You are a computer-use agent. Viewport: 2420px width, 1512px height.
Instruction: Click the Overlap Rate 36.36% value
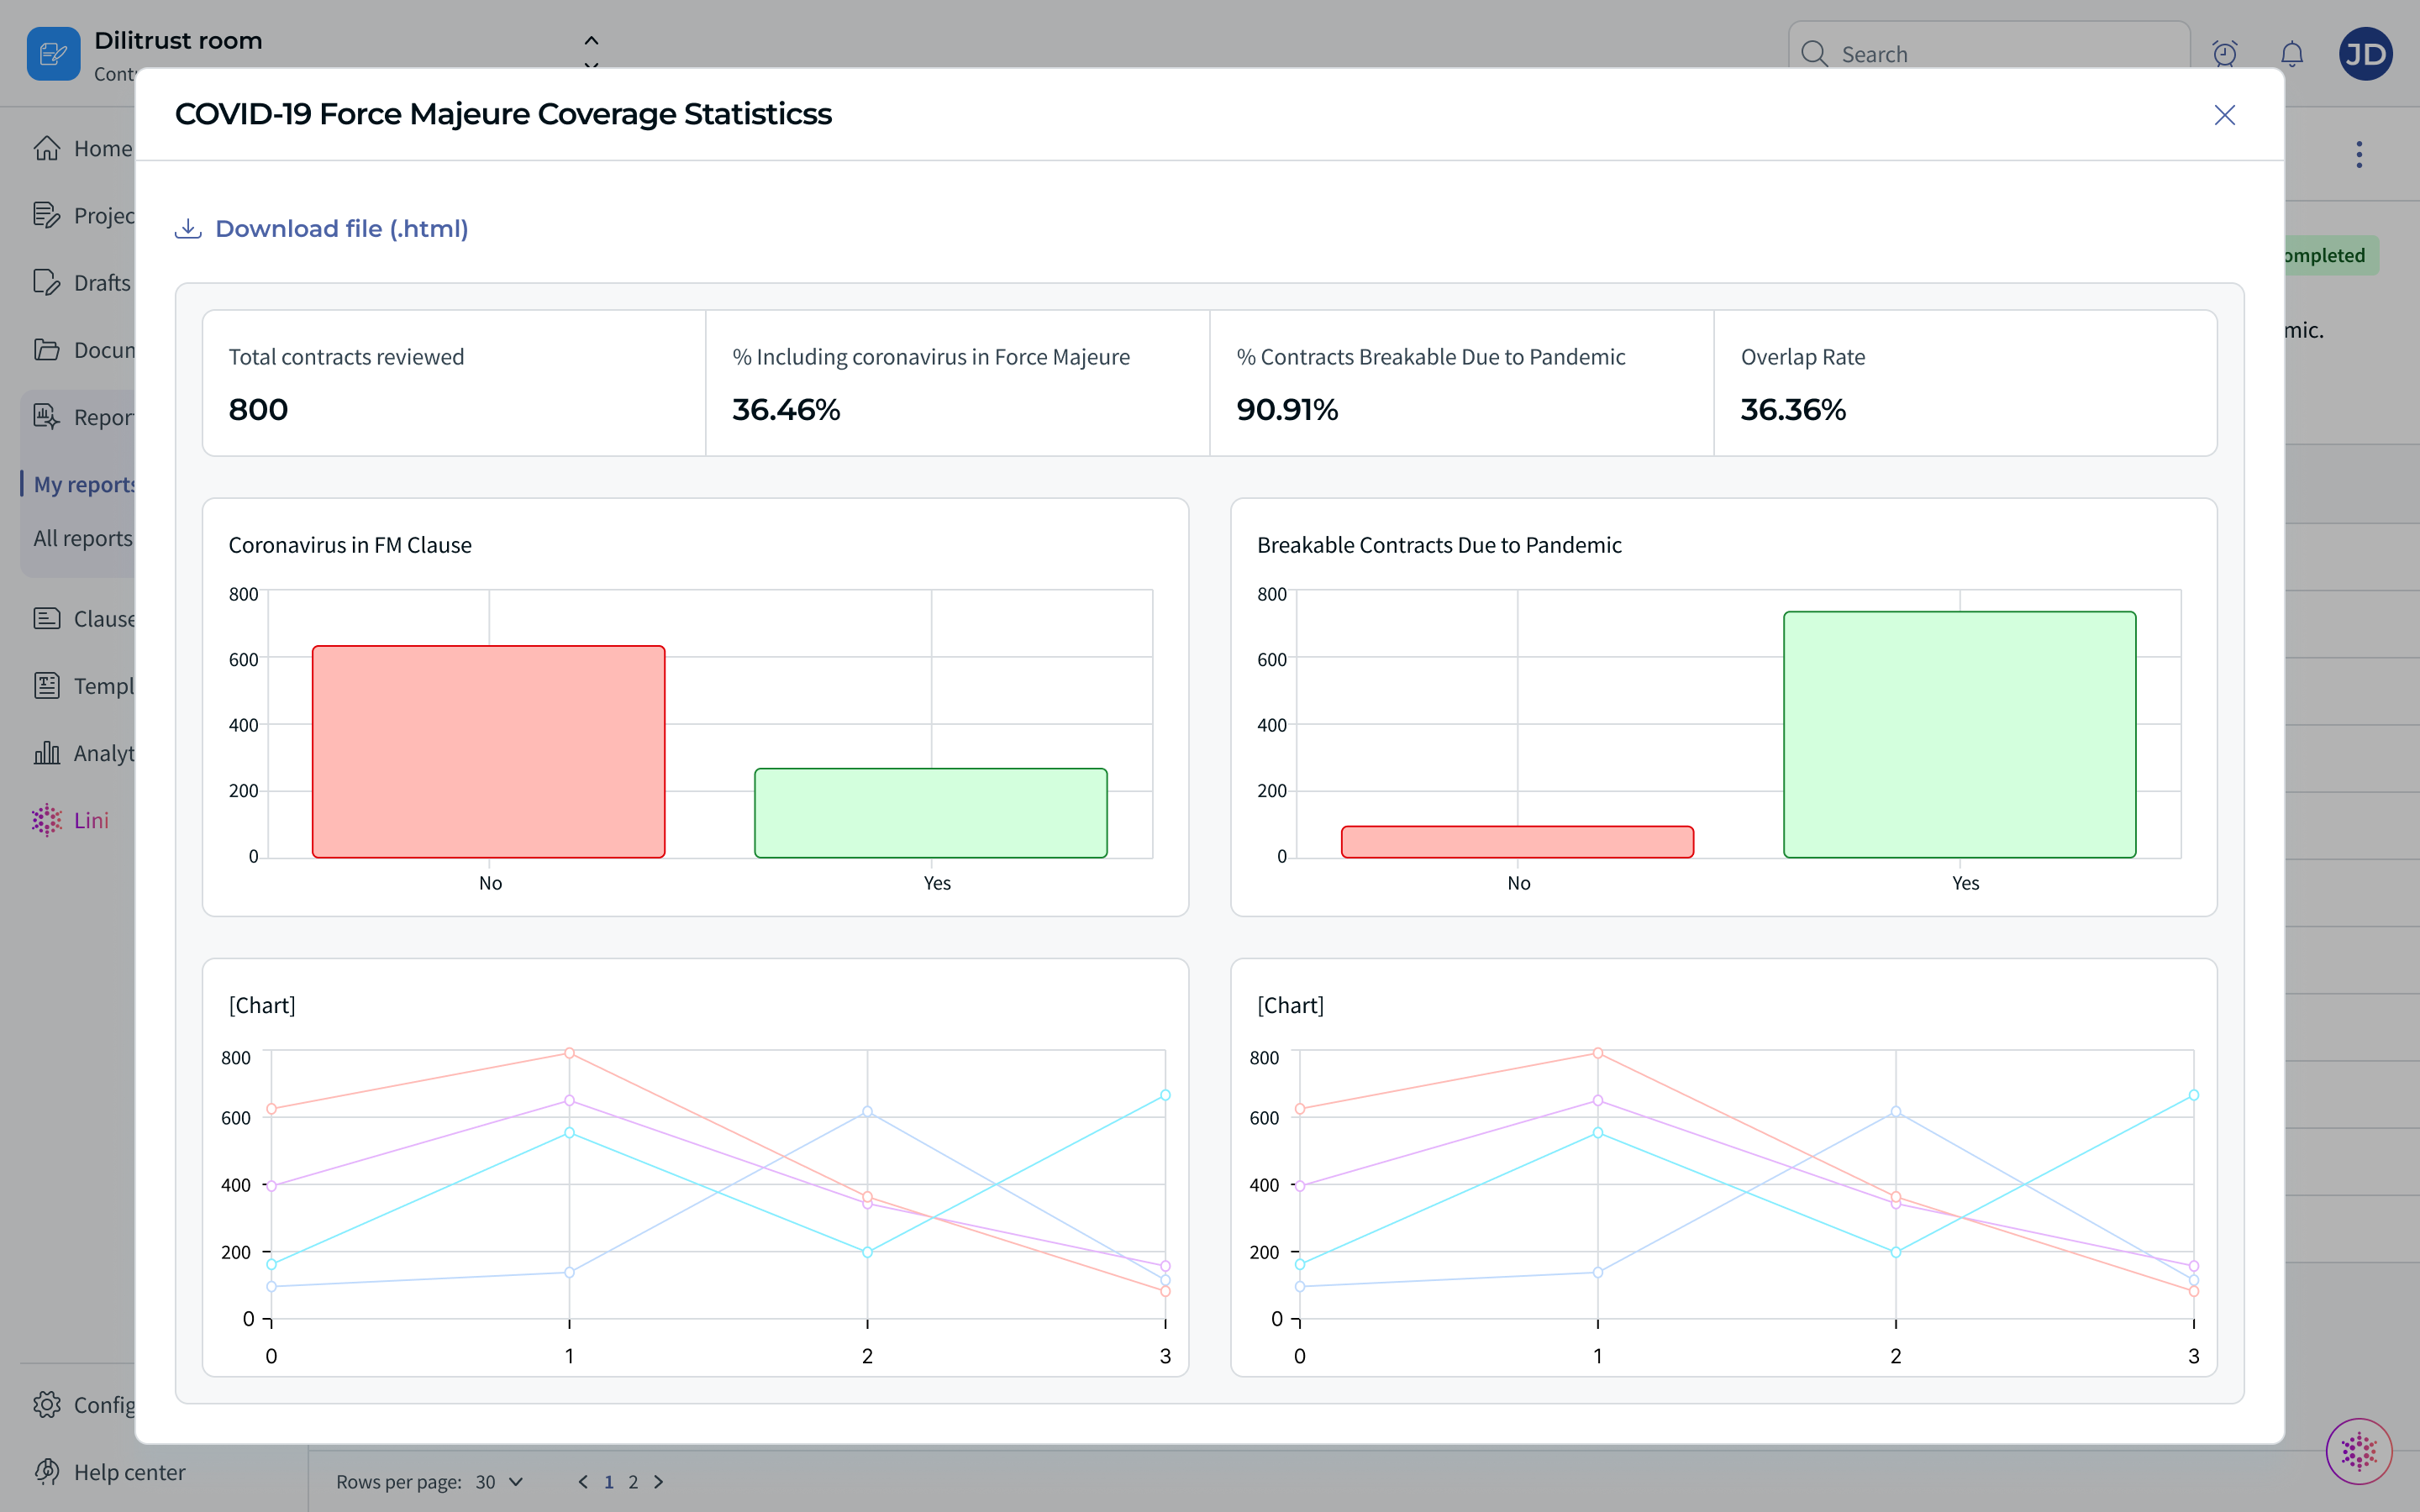1793,410
